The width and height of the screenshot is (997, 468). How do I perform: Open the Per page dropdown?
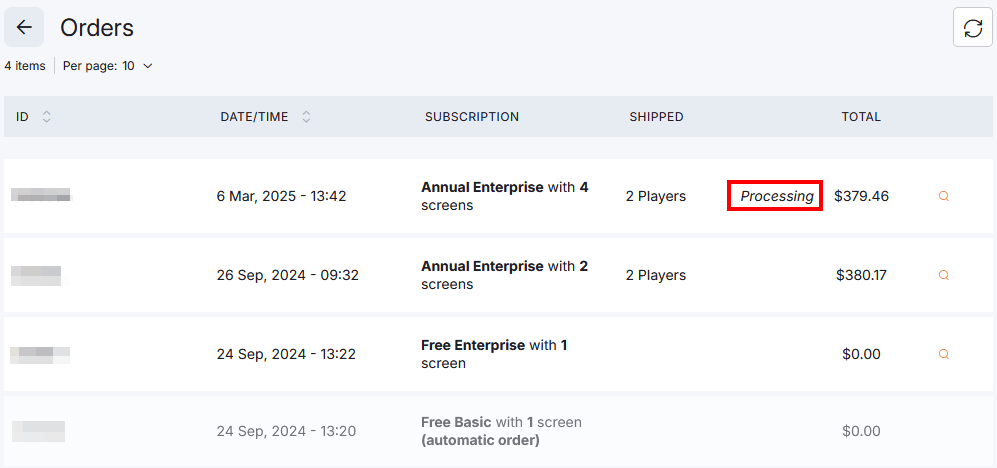pyautogui.click(x=108, y=66)
